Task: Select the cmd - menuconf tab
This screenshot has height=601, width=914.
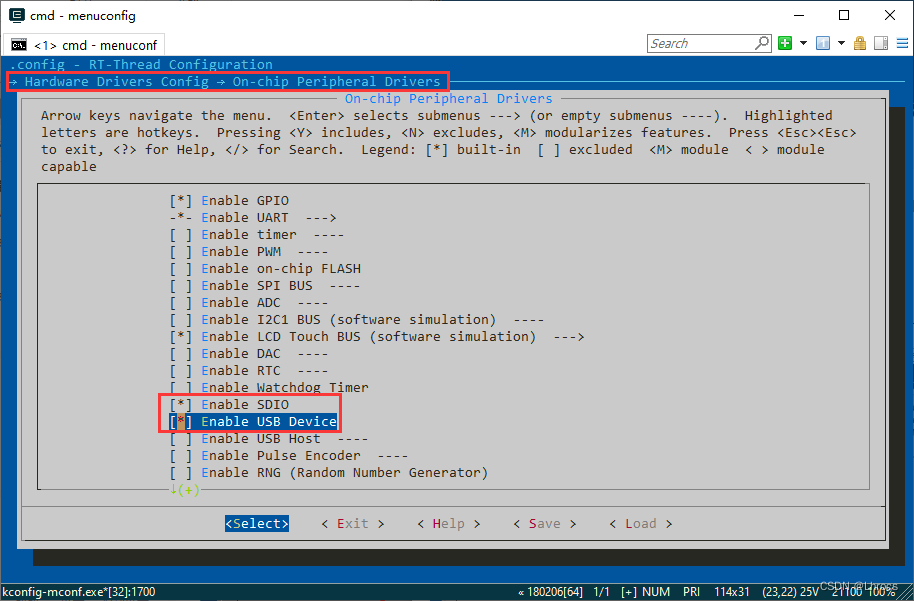Action: pos(83,45)
